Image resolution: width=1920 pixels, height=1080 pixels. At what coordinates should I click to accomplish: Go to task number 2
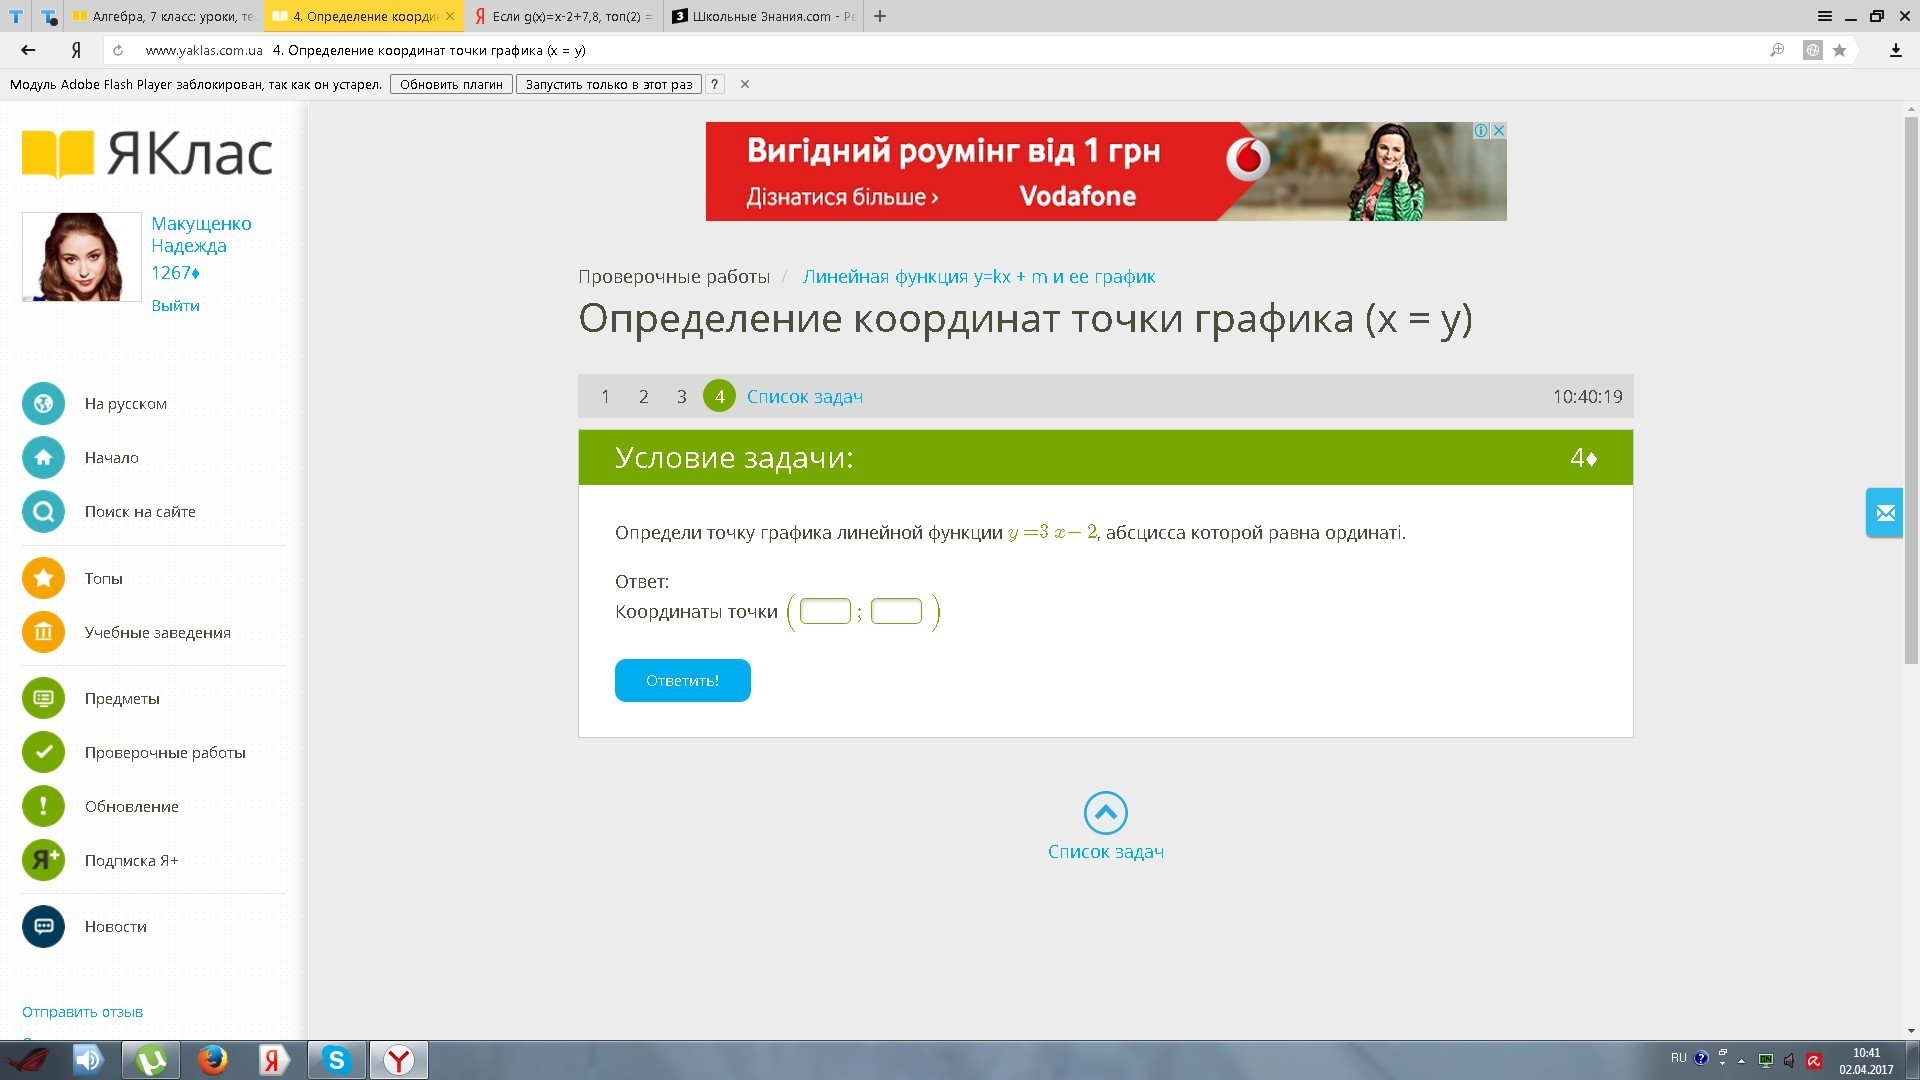643,397
